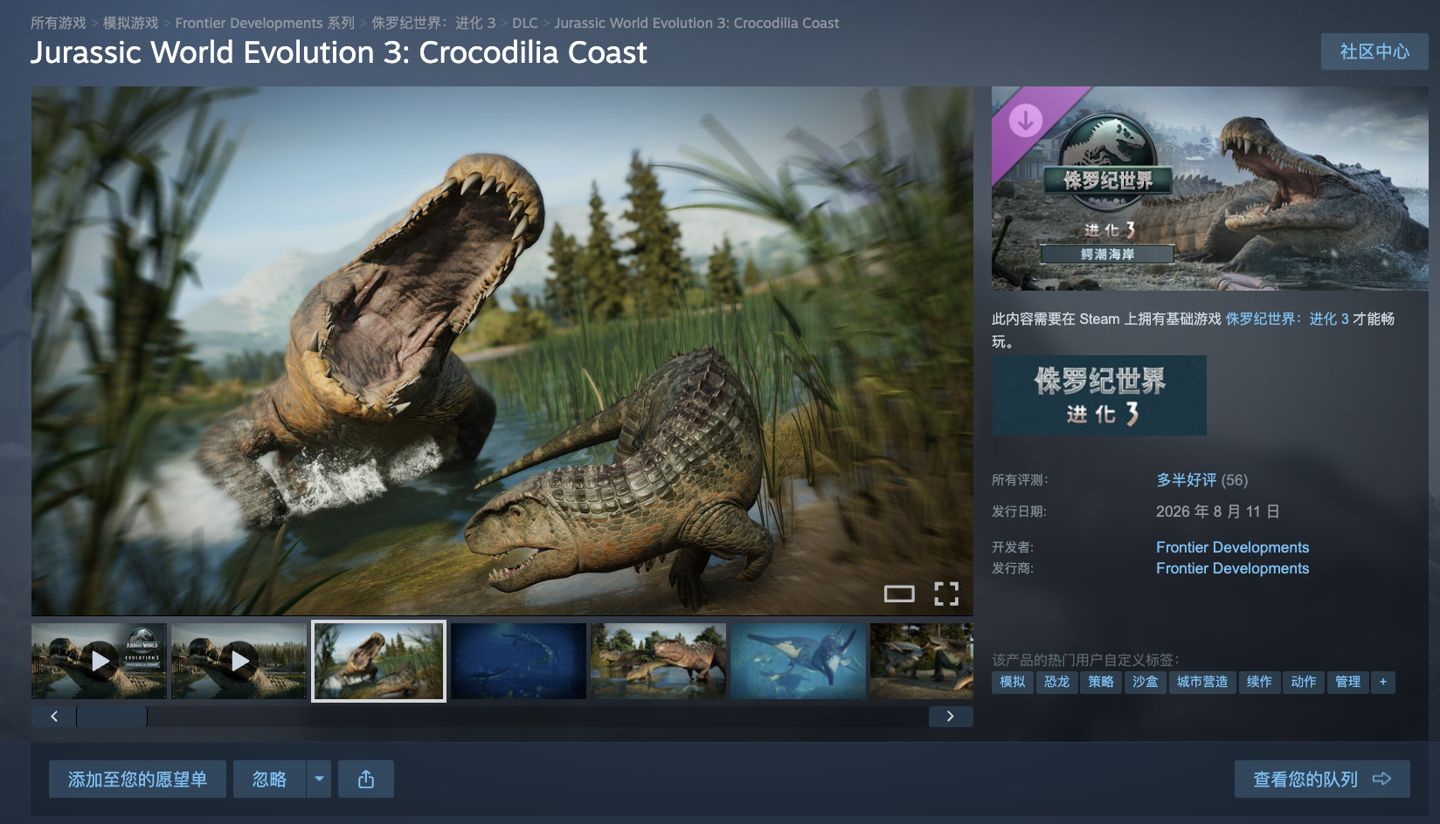Open the last partially visible thumbnail
Viewport: 1440px width, 824px height.
921,661
